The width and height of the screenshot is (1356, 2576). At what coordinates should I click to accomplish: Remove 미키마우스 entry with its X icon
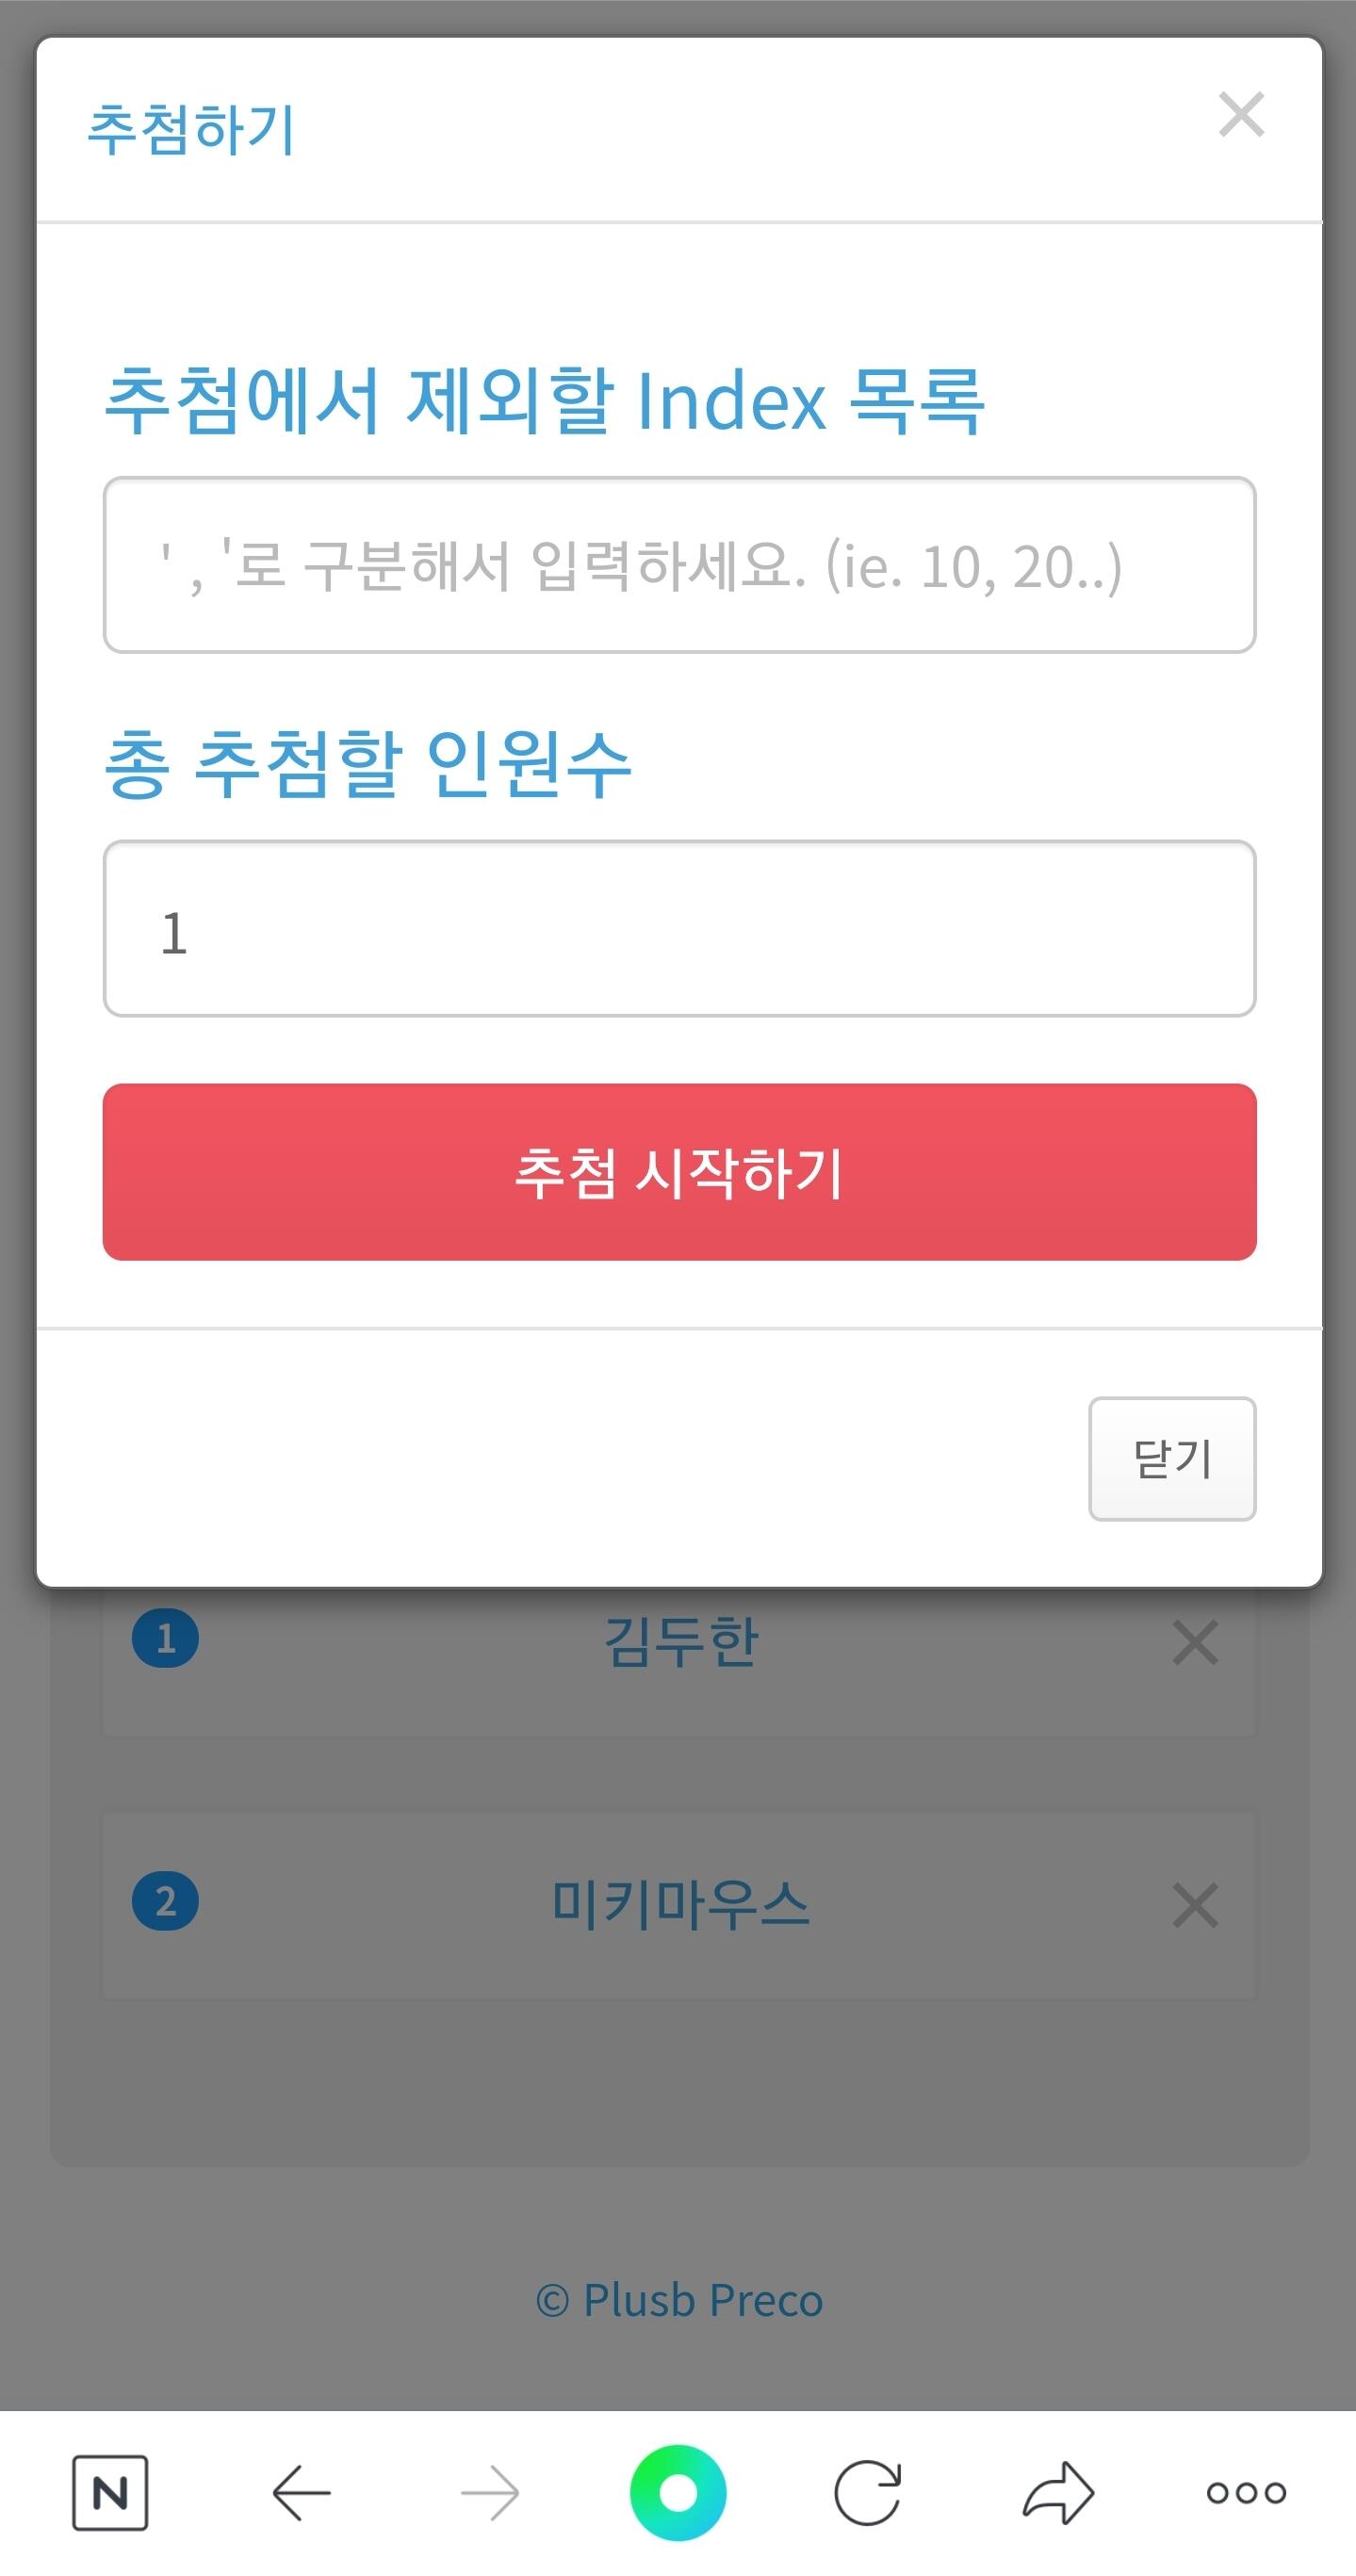1195,1905
